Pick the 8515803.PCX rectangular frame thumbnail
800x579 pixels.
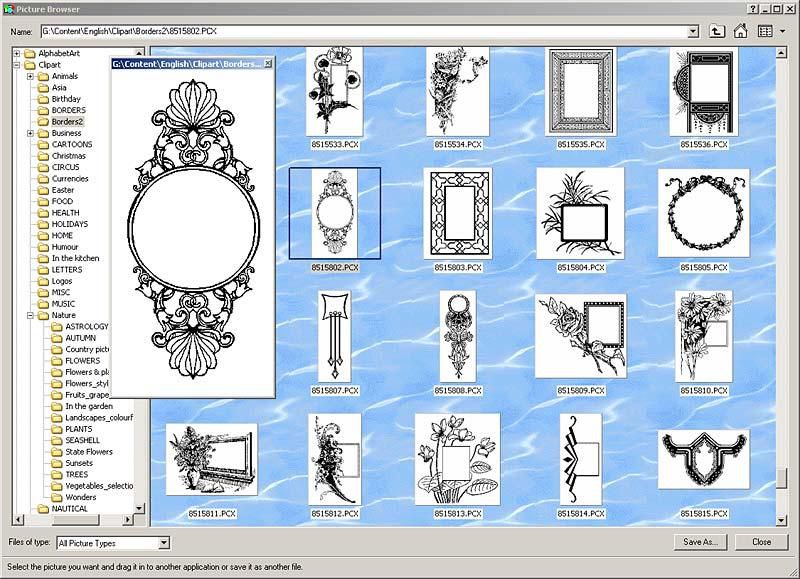[x=457, y=214]
